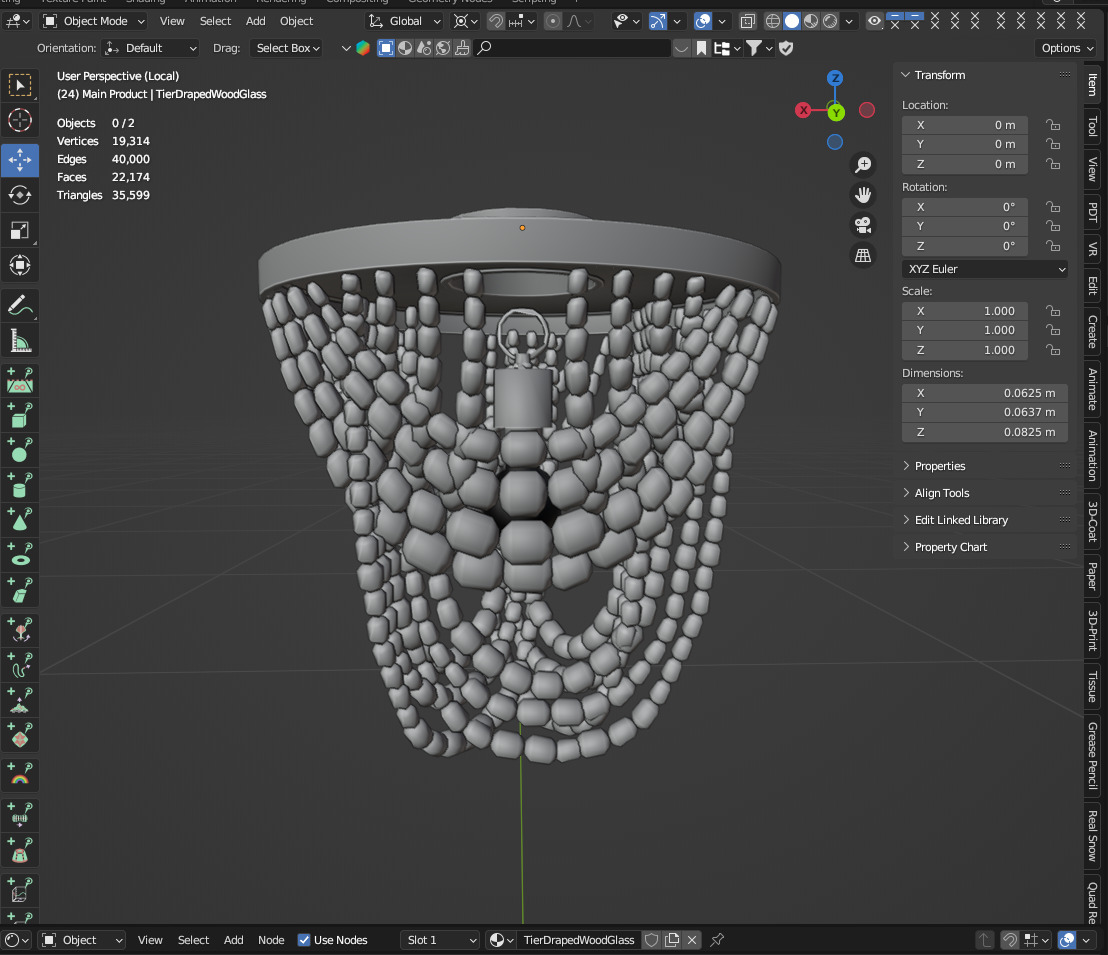The image size is (1108, 955).
Task: Select the Move tool
Action: point(20,160)
